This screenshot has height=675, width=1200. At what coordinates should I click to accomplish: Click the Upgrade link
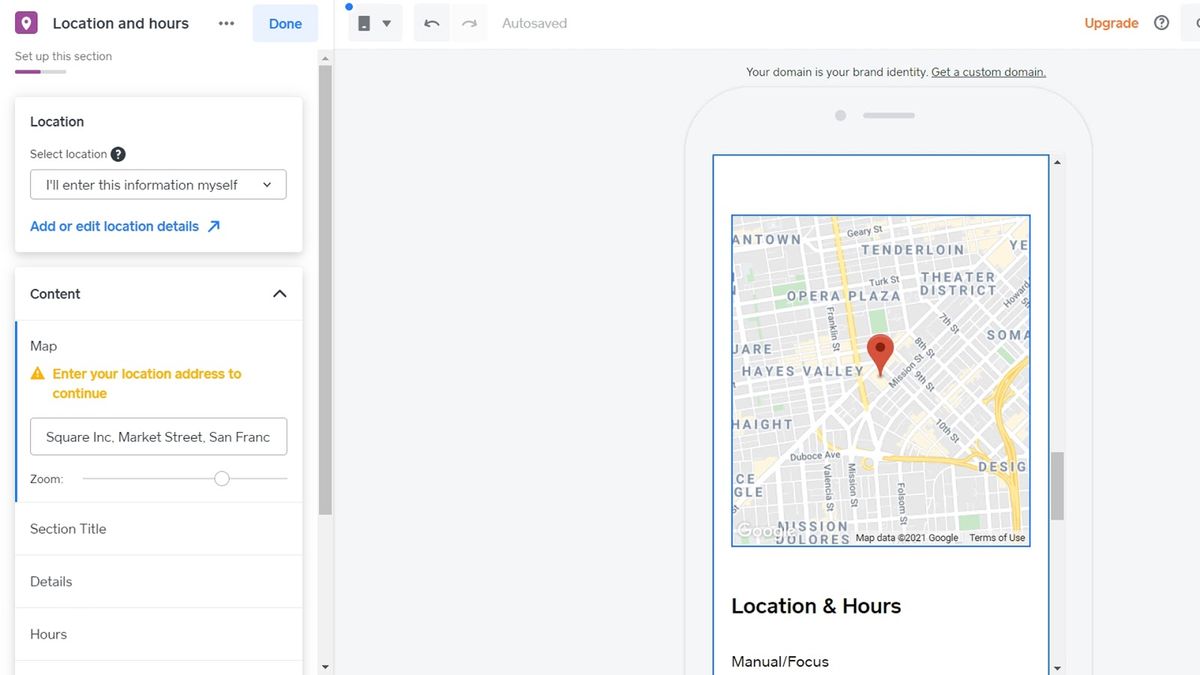click(1110, 22)
